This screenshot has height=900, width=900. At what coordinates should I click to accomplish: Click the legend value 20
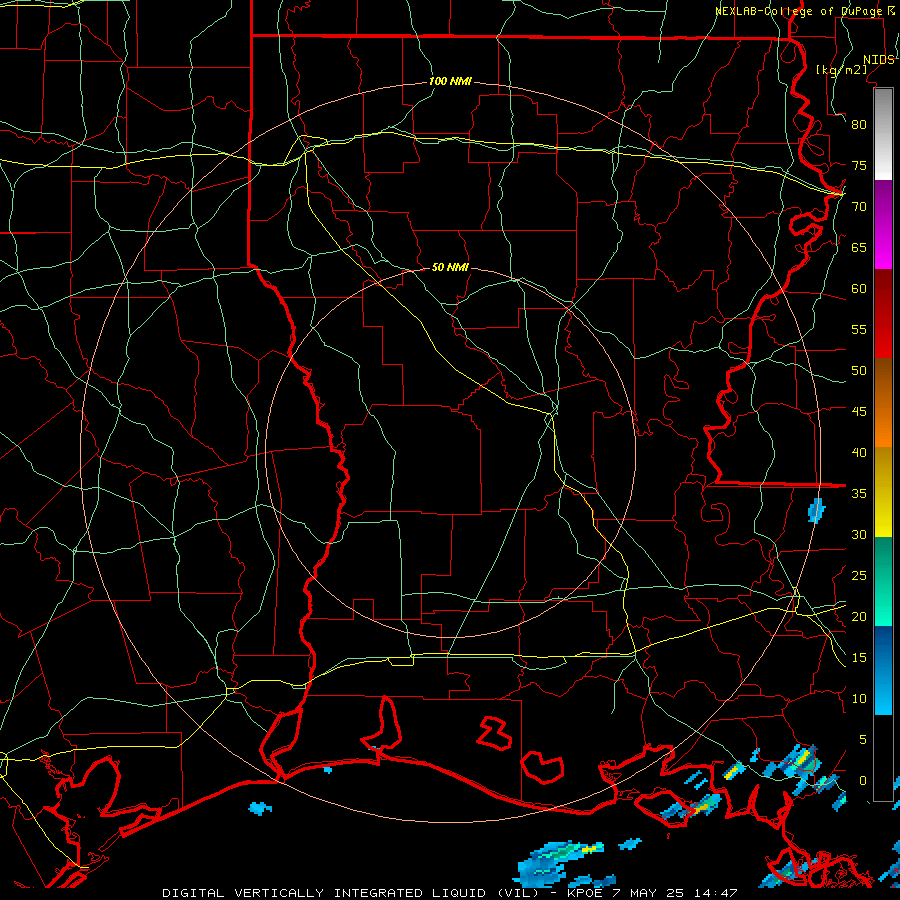point(859,616)
